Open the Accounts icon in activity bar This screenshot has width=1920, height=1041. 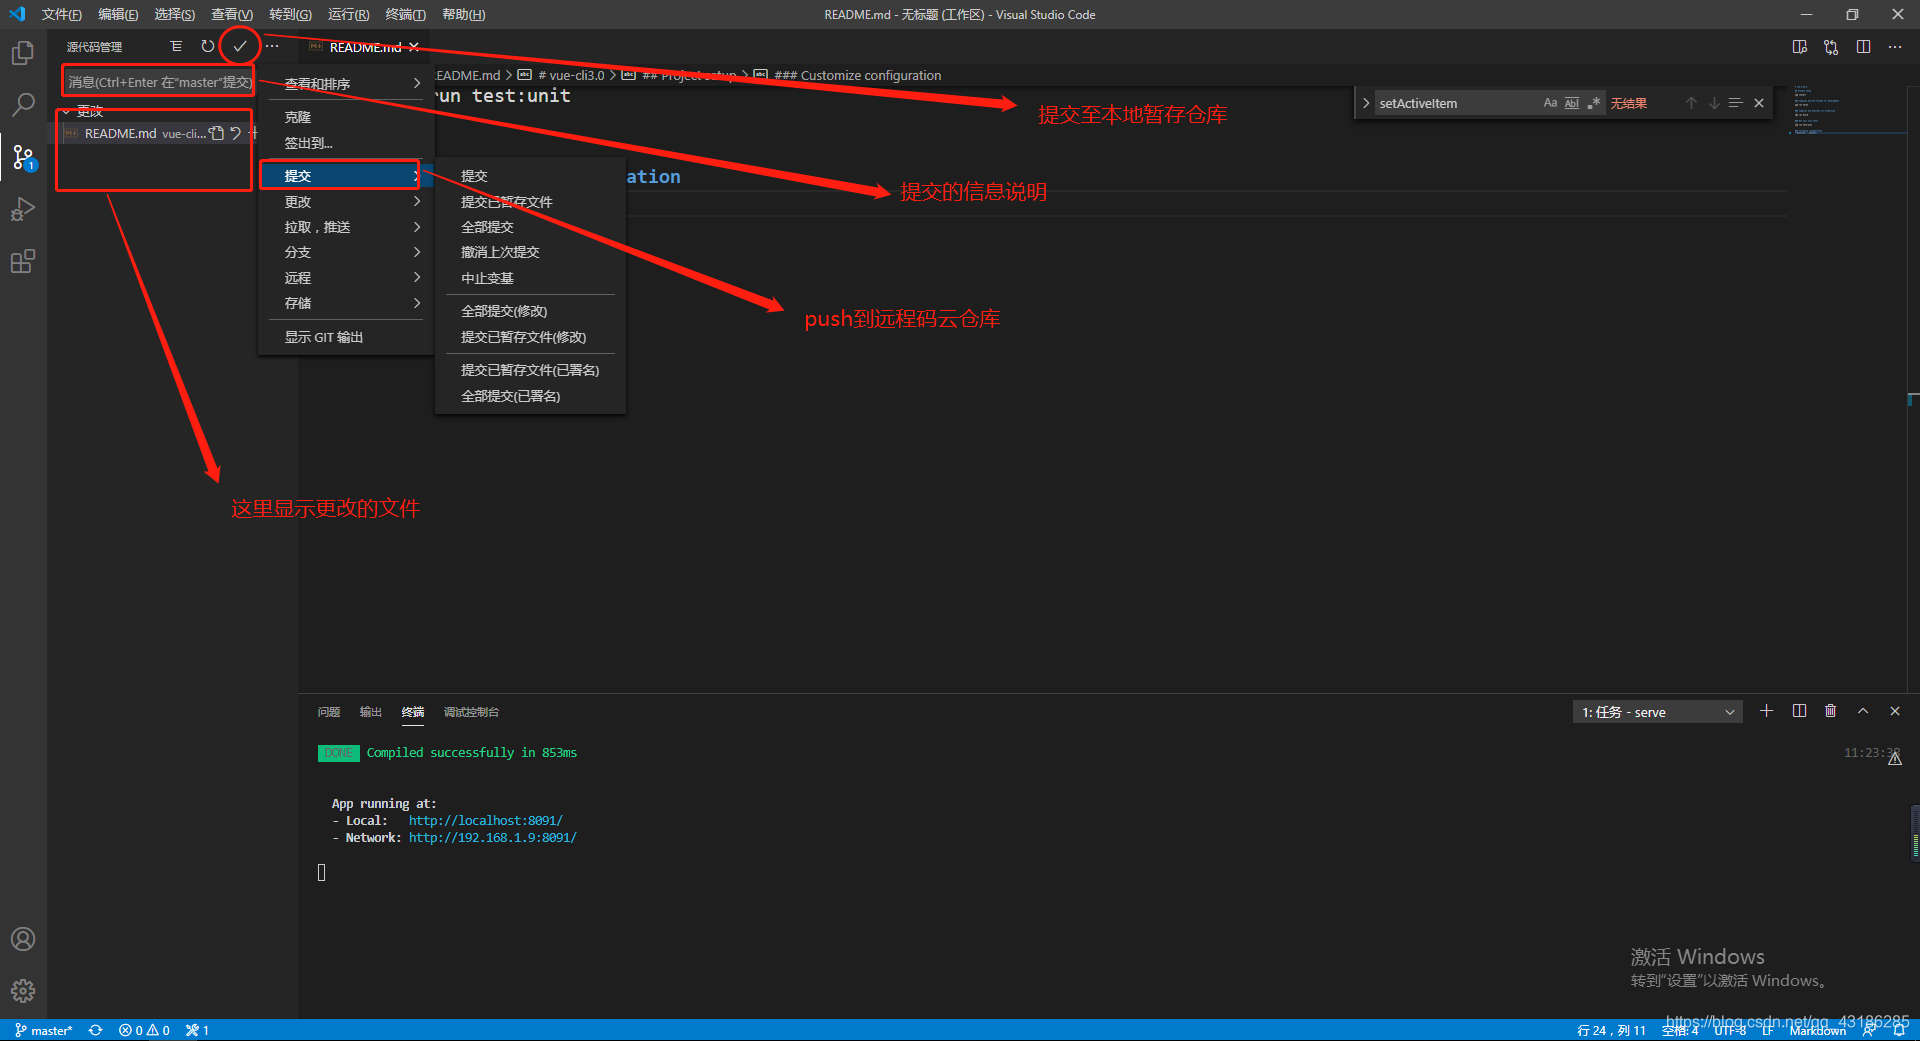22,939
